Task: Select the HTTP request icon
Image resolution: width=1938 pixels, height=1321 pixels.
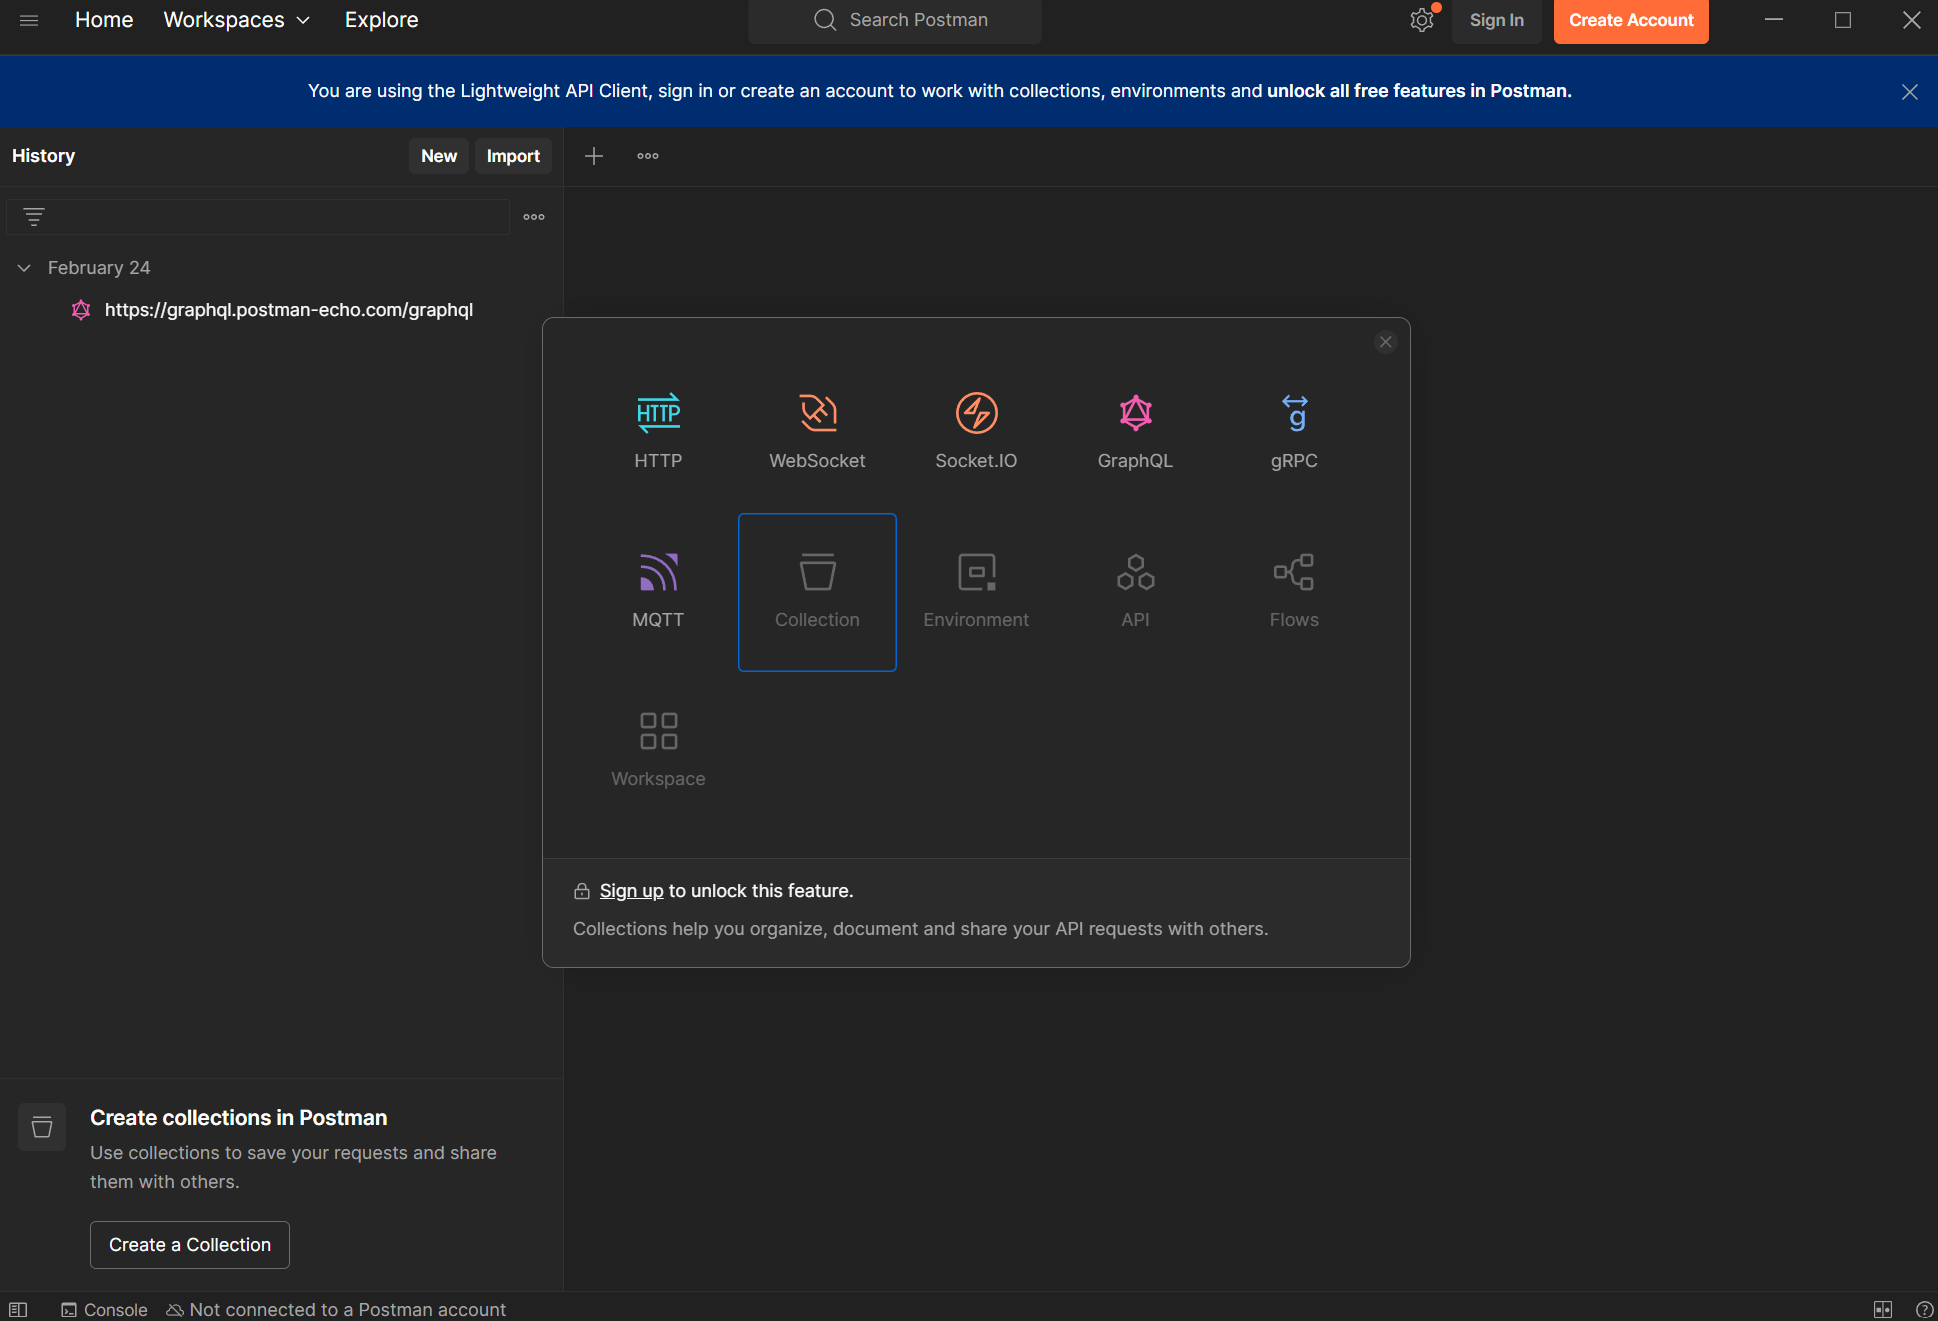Action: pyautogui.click(x=658, y=413)
